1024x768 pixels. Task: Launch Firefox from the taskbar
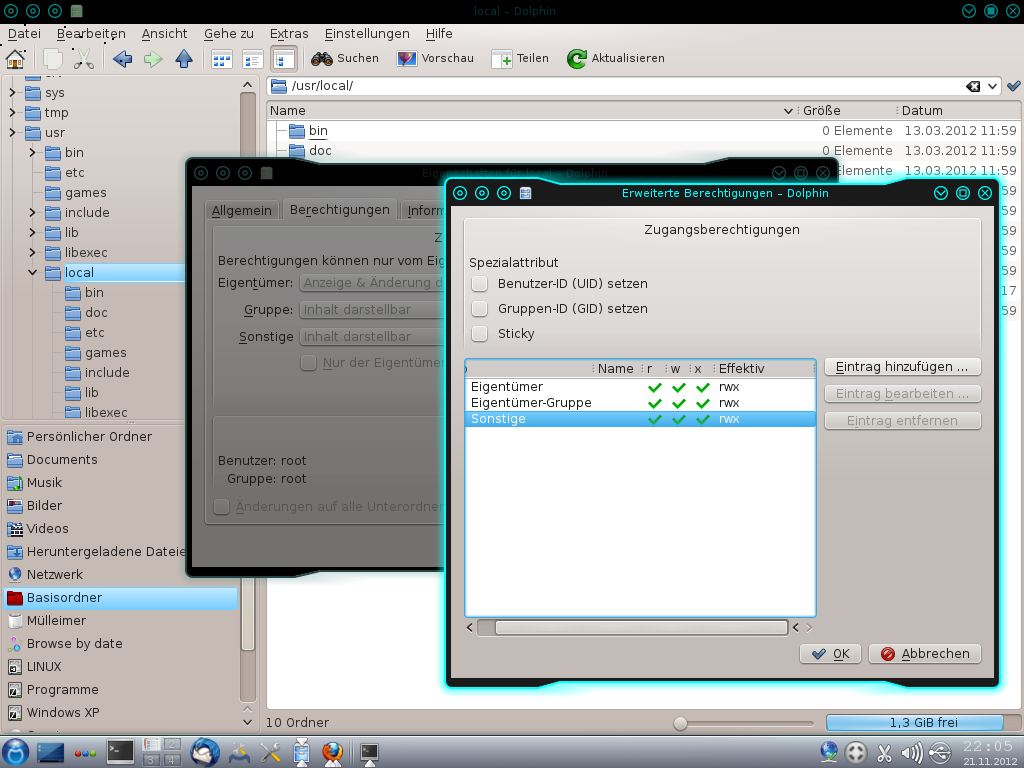pyautogui.click(x=332, y=752)
